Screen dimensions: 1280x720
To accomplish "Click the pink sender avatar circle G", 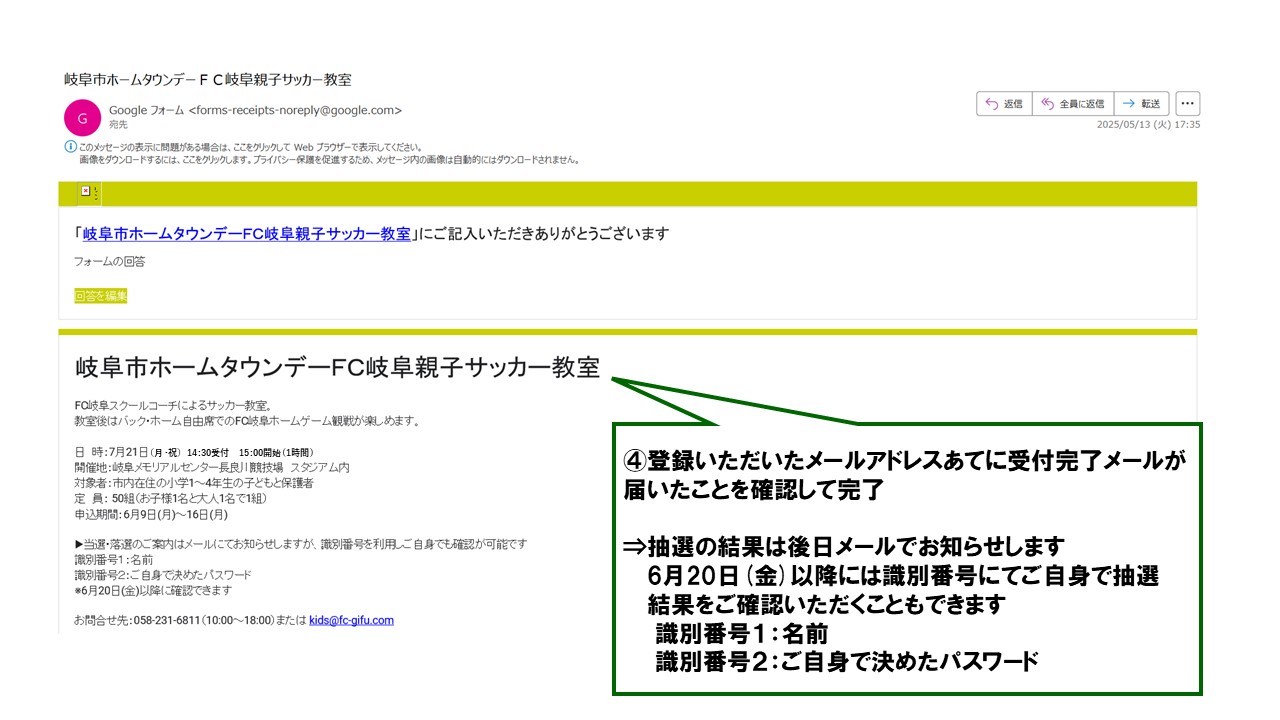I will point(82,117).
